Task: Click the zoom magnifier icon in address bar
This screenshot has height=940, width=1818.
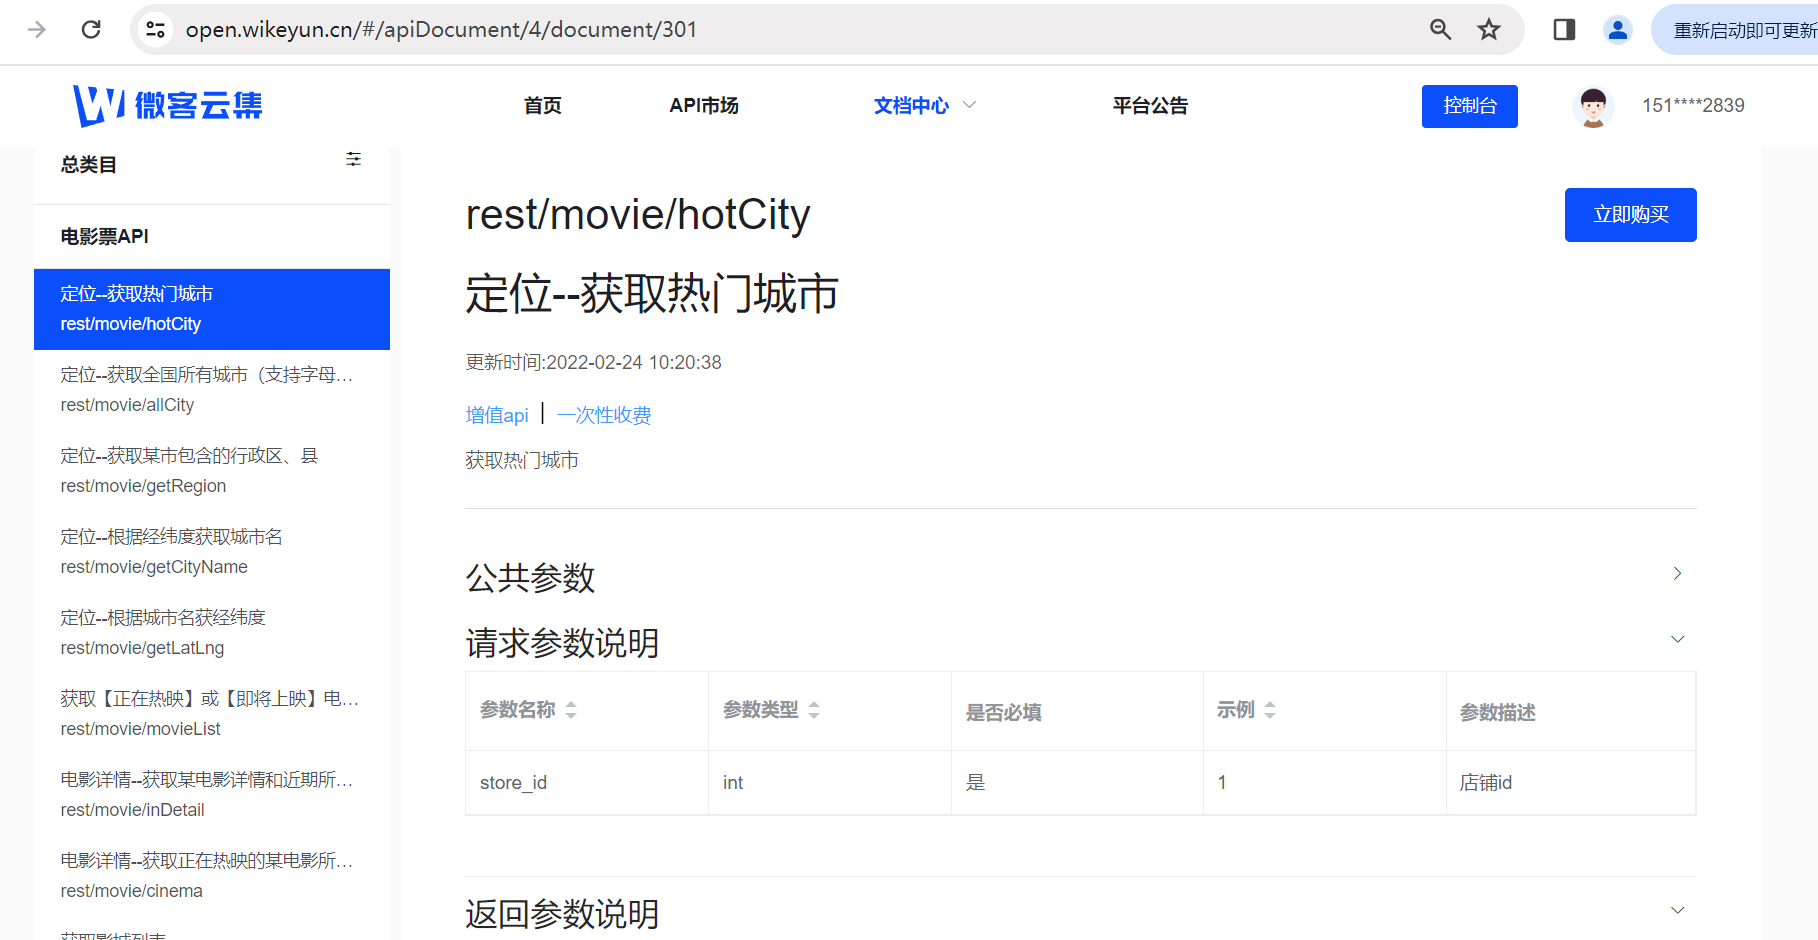Action: click(x=1440, y=30)
